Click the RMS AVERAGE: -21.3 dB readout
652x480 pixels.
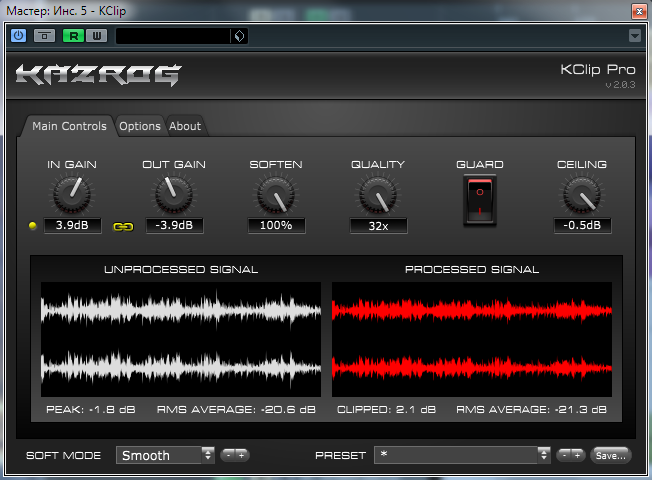click(531, 410)
